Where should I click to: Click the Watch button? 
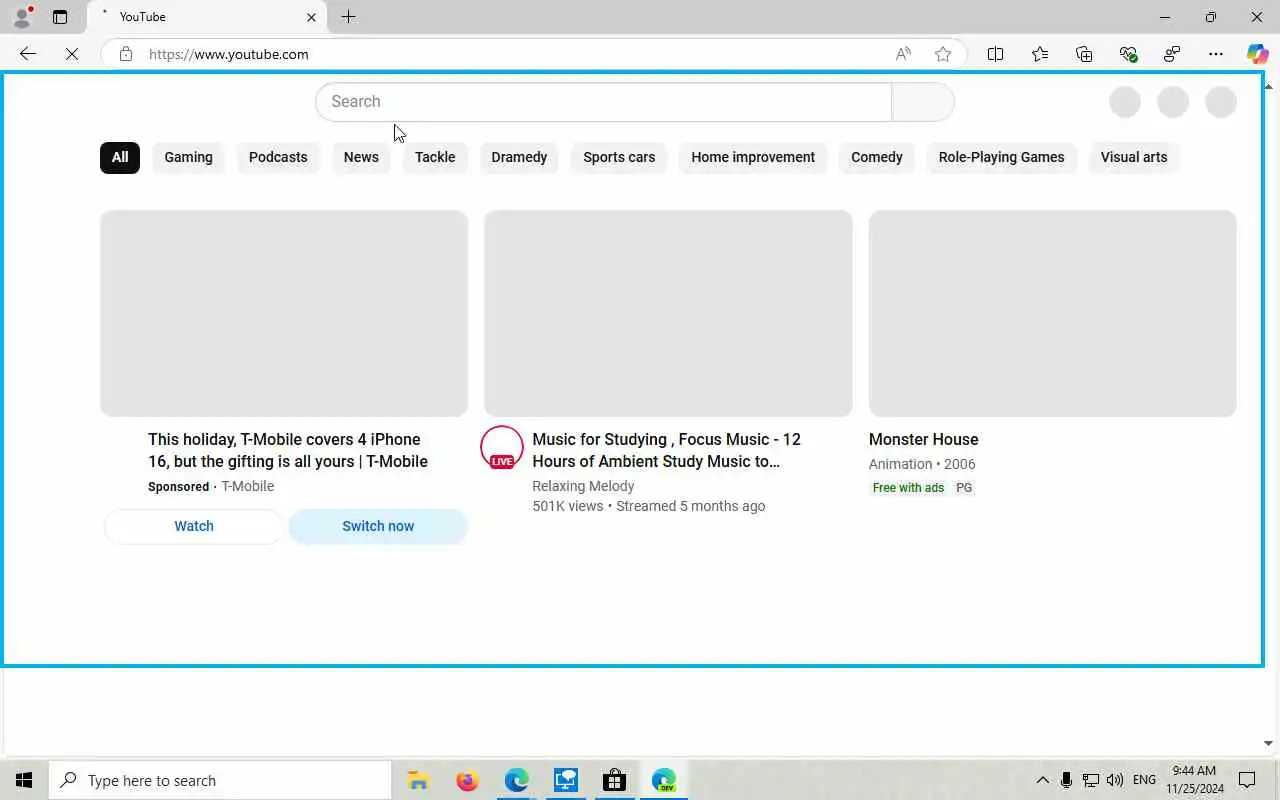click(x=194, y=526)
